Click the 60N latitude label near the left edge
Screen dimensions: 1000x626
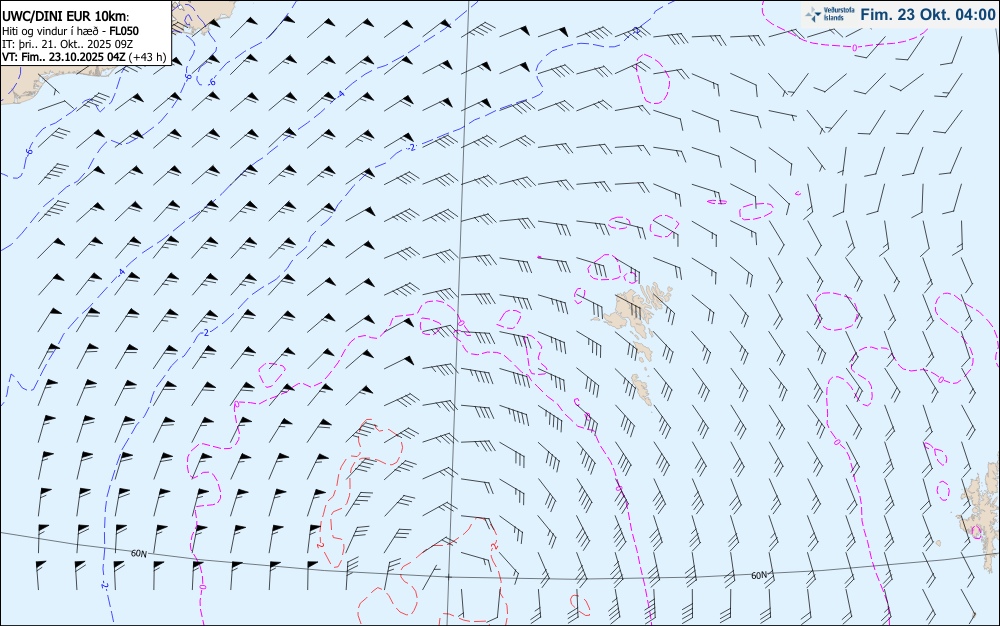138,553
